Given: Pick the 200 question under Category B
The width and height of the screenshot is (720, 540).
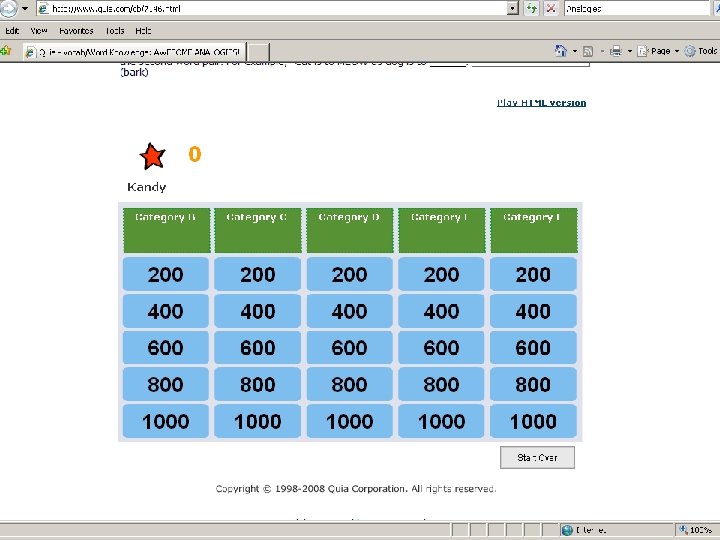Looking at the screenshot, I should click(166, 274).
